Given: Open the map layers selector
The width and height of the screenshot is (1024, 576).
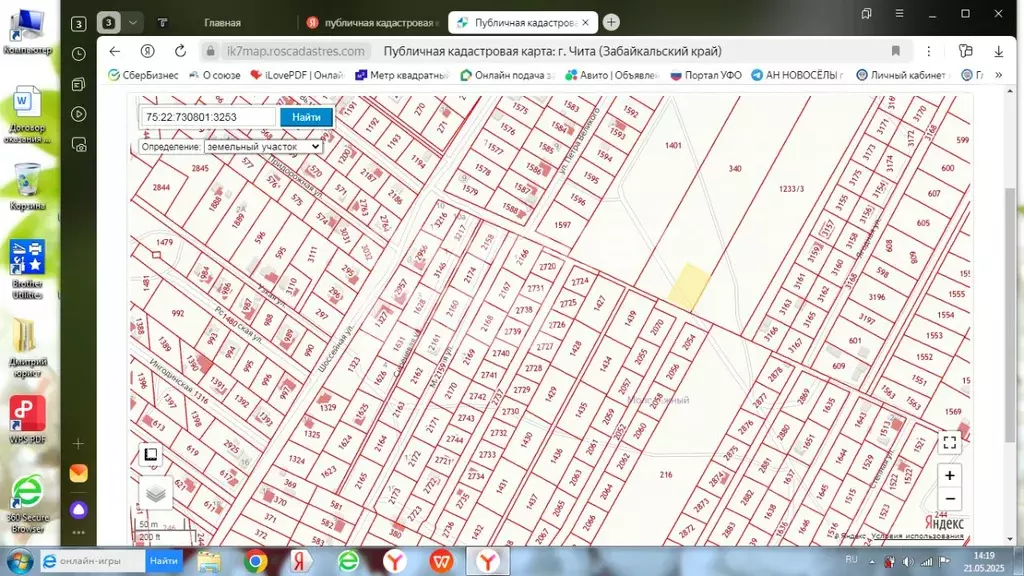Looking at the screenshot, I should coord(155,494).
